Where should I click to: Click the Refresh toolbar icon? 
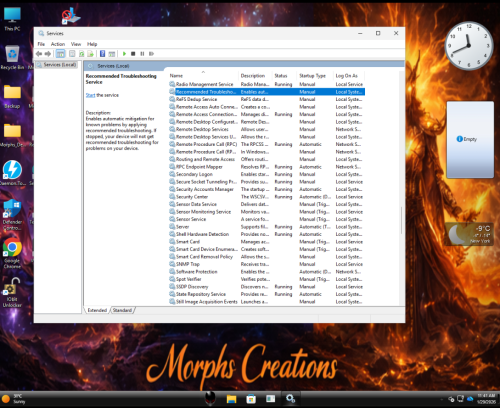click(81, 54)
